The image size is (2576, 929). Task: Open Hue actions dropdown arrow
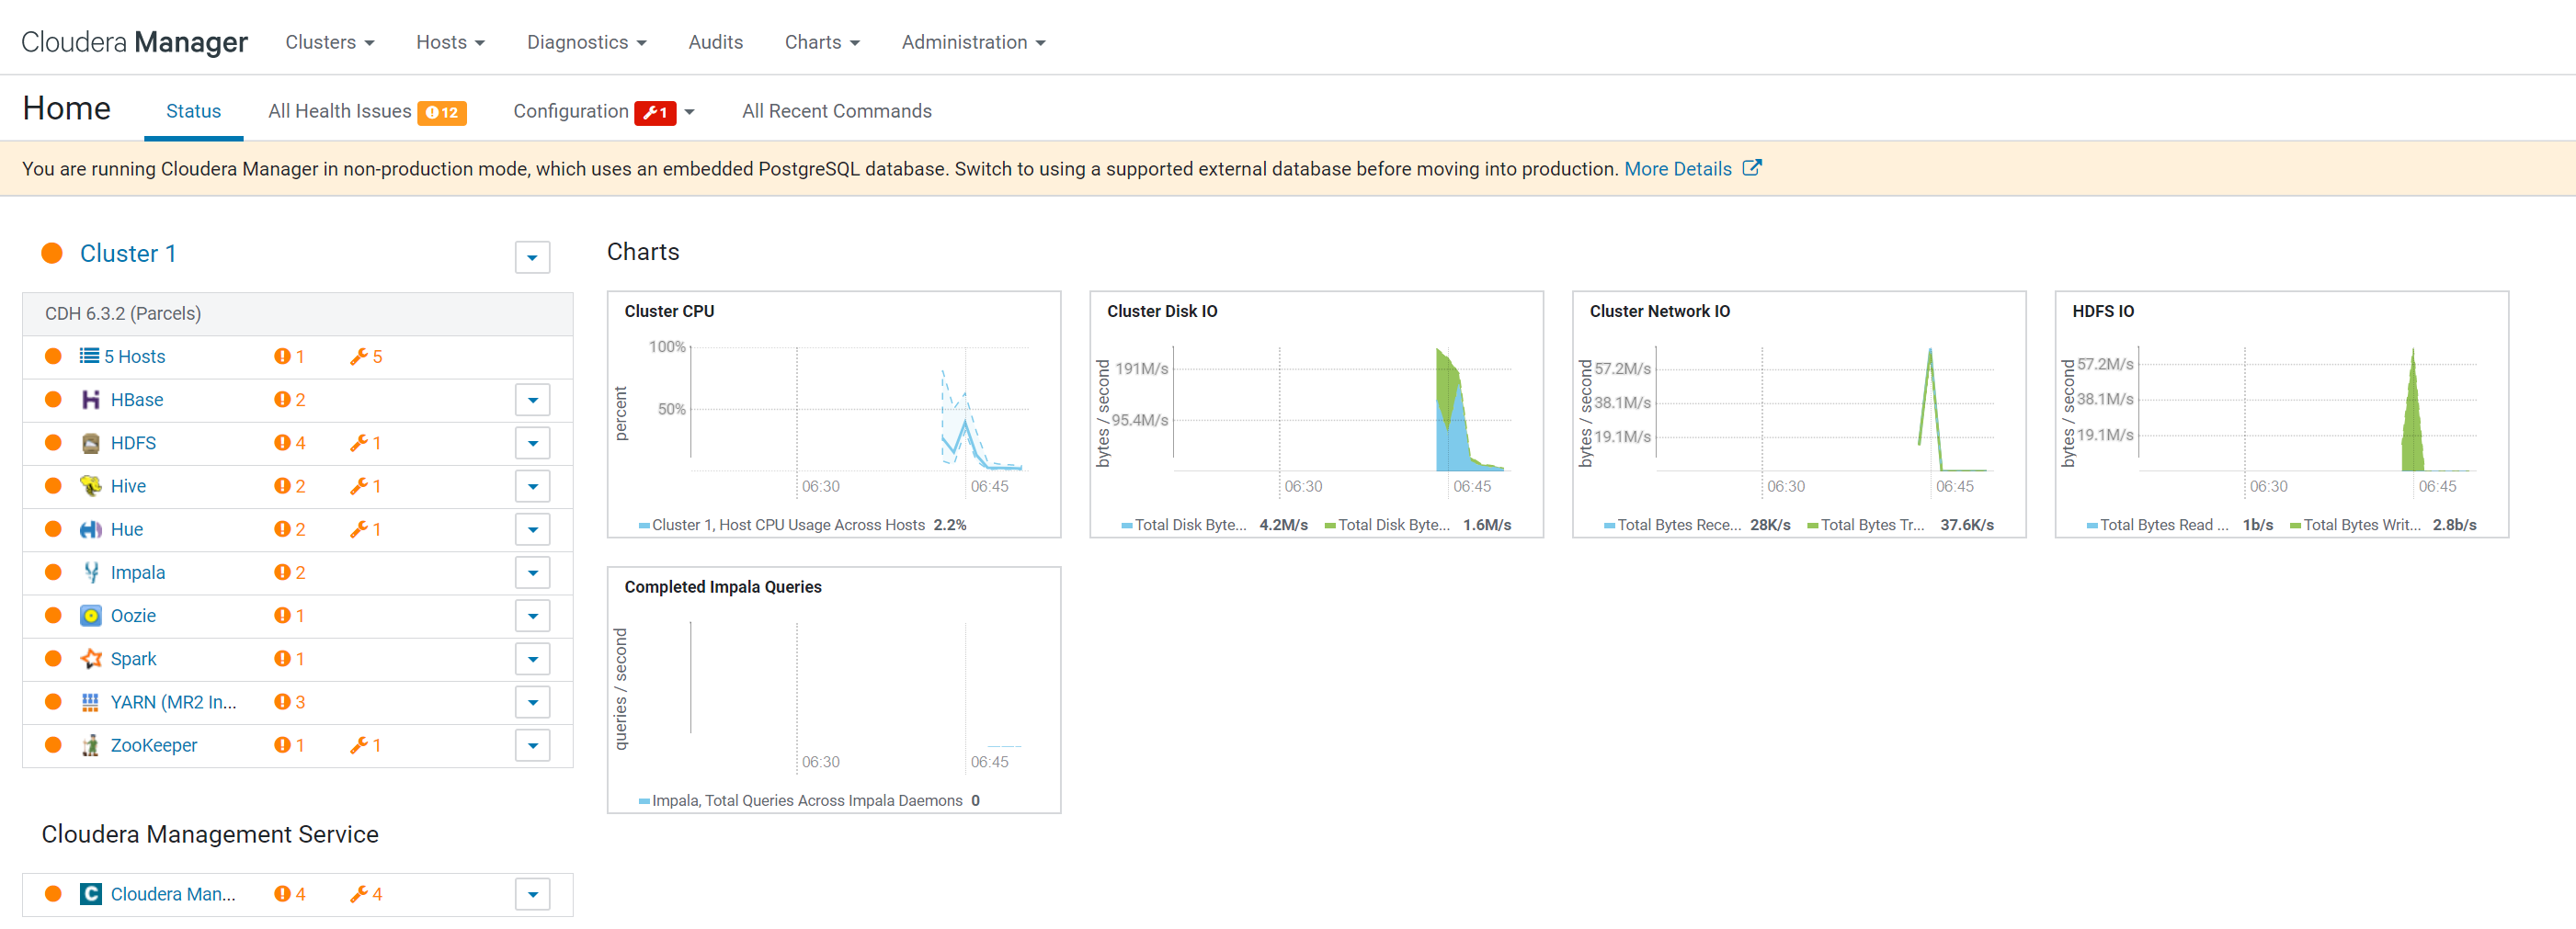[533, 529]
